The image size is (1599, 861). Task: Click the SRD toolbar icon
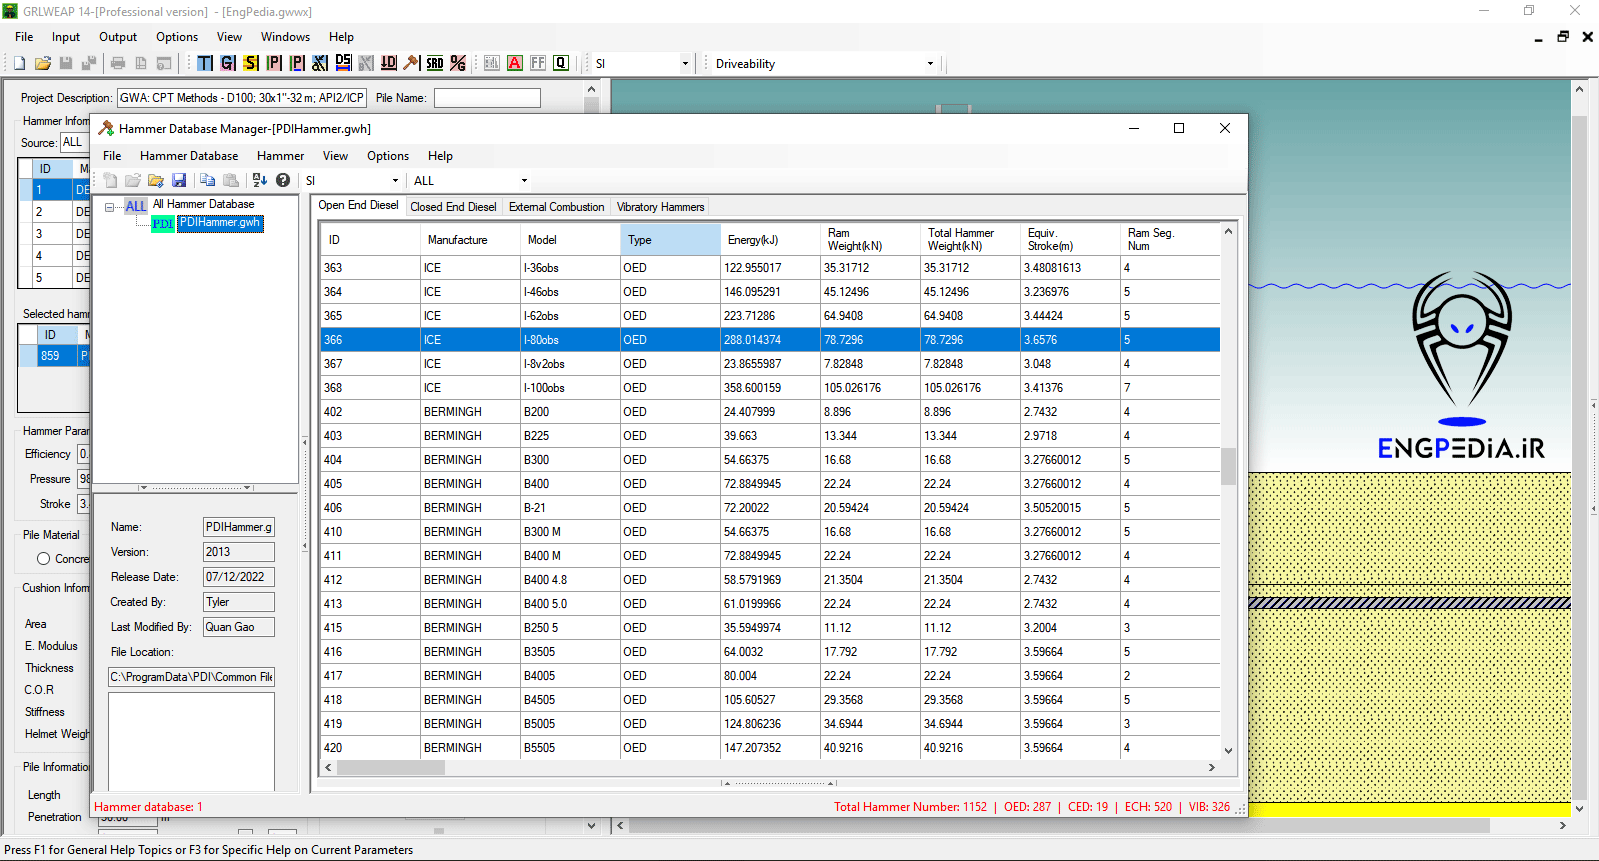point(435,63)
